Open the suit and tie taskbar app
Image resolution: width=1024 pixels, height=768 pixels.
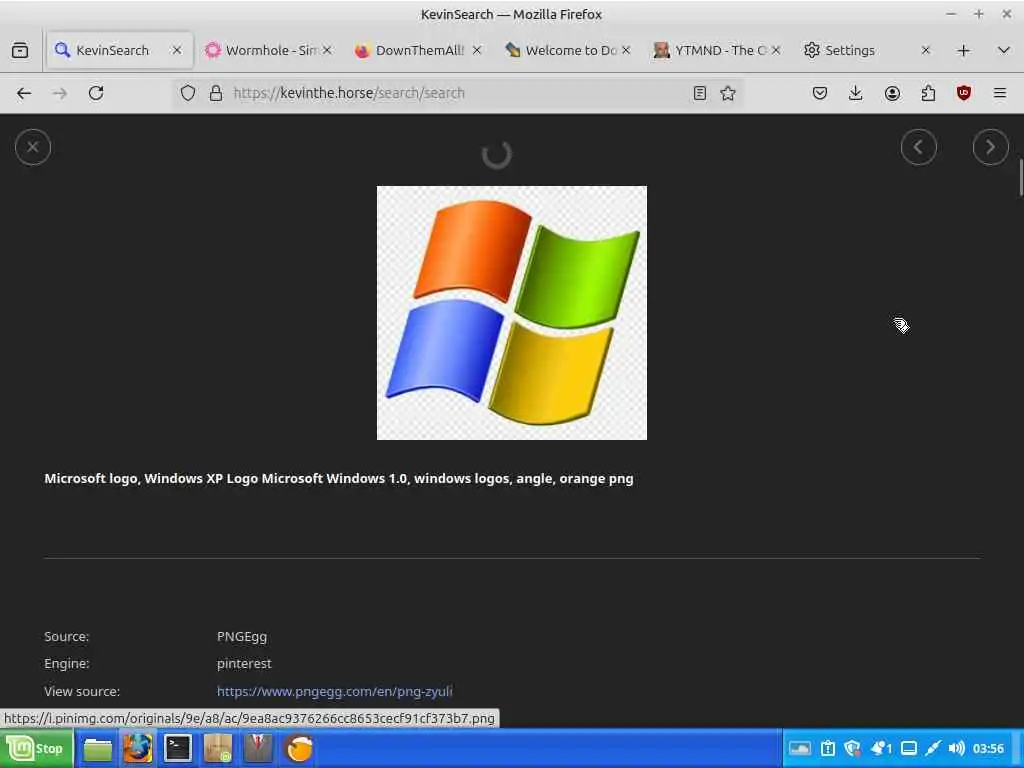(x=258, y=749)
